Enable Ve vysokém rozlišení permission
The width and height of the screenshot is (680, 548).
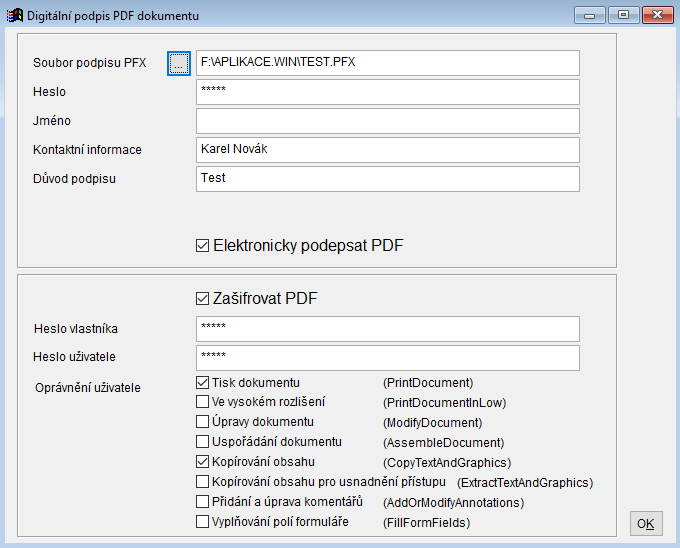(x=202, y=402)
